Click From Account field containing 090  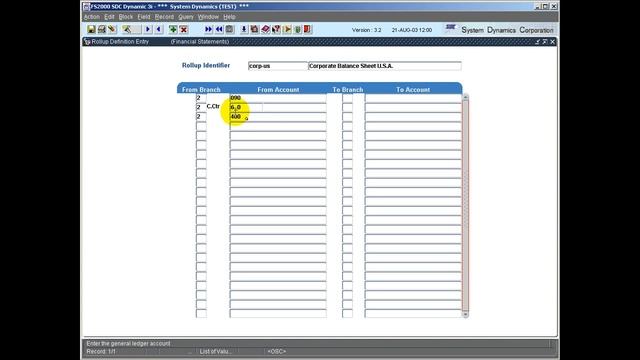coord(278,98)
